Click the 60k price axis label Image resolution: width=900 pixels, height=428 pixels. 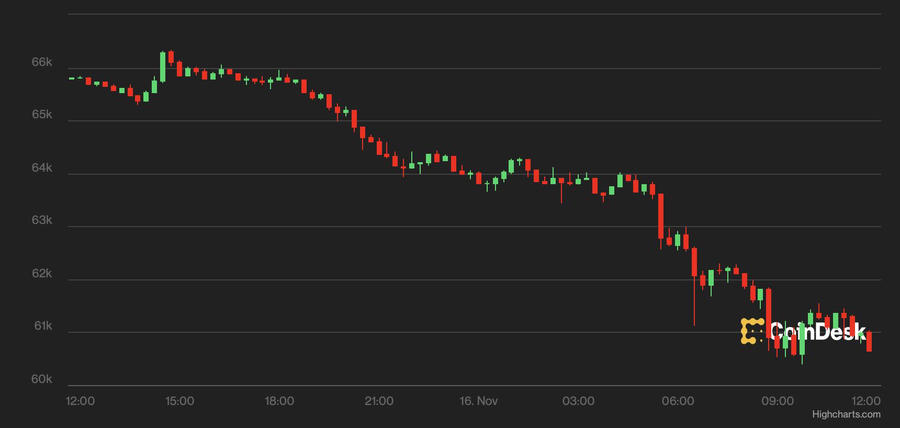point(42,379)
